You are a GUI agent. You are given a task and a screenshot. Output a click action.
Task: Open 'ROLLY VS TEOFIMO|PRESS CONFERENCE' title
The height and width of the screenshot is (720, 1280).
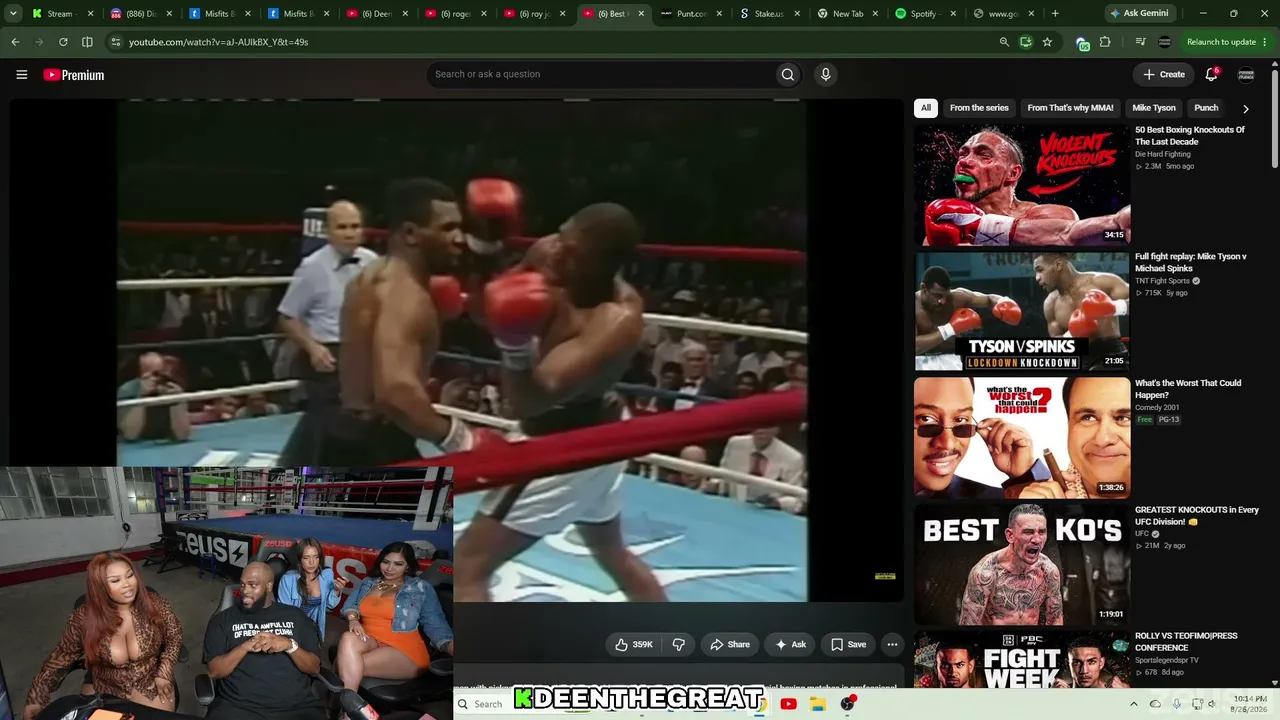tap(1186, 642)
